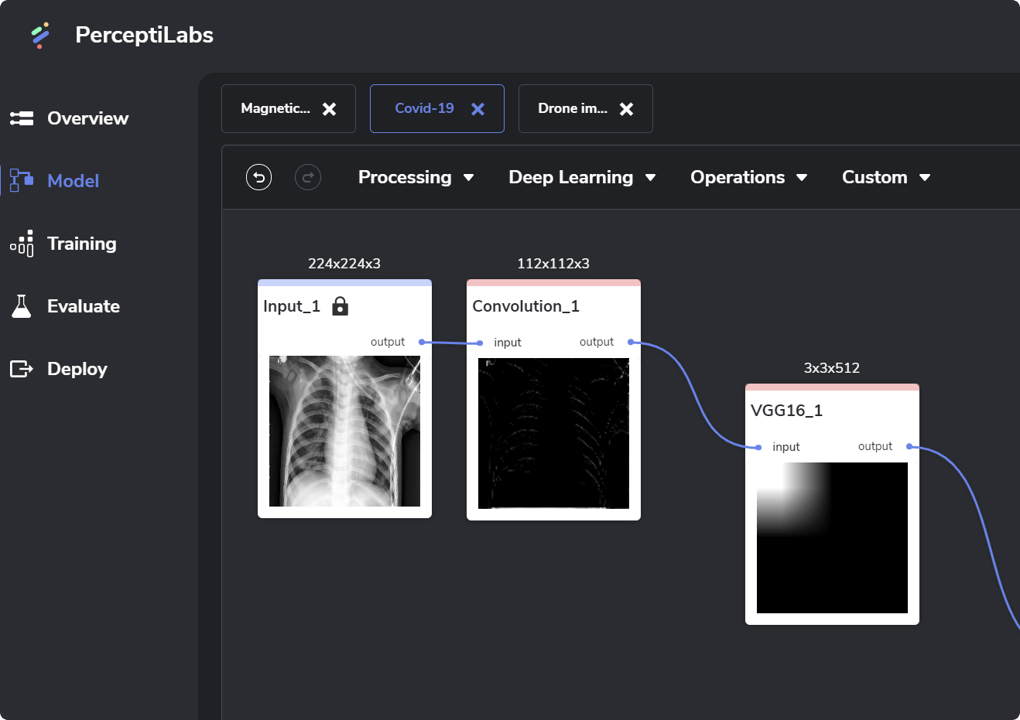Click the VGG16_1 output connector dot
Viewport: 1020px width, 720px height.
[x=909, y=446]
